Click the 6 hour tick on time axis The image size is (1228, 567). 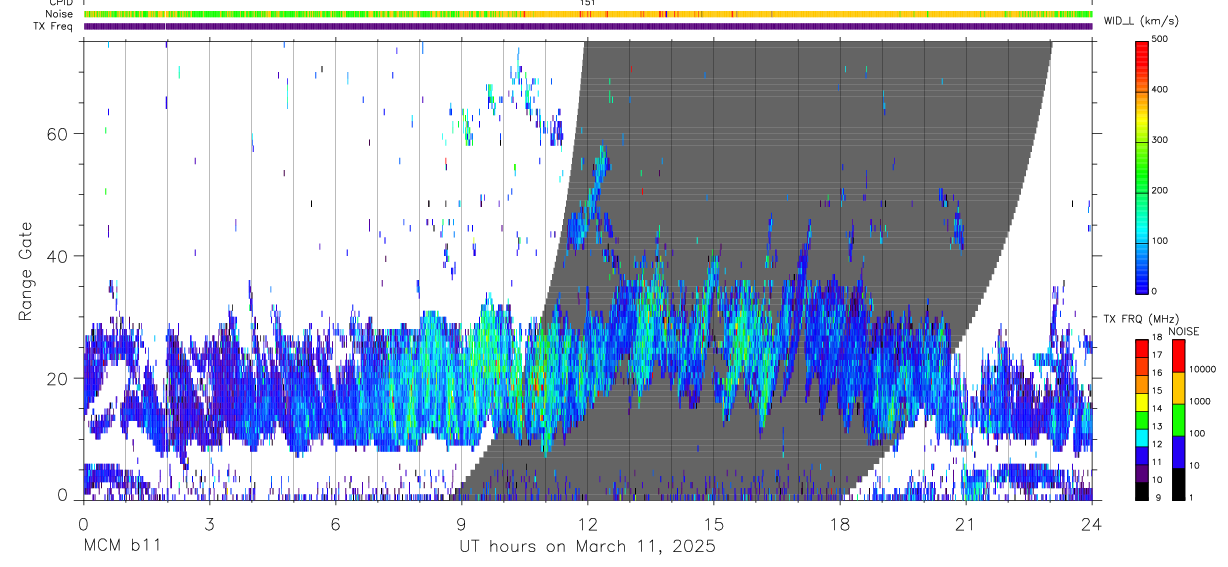pos(335,523)
